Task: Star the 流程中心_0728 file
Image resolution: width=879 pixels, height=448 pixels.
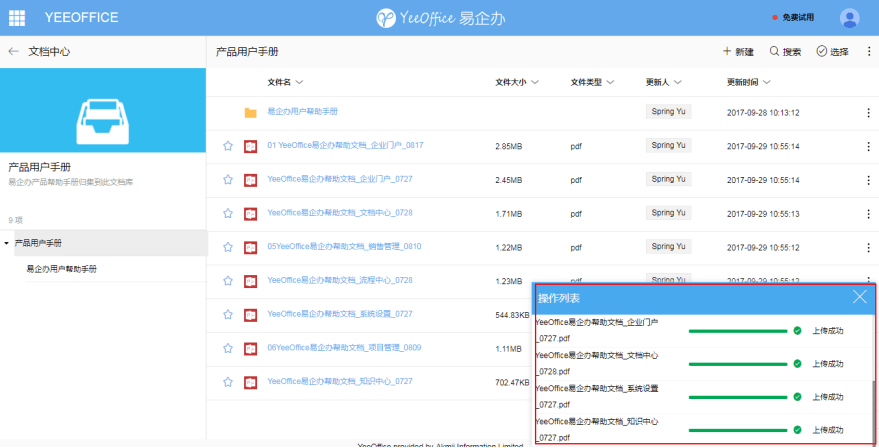Action: [x=228, y=280]
